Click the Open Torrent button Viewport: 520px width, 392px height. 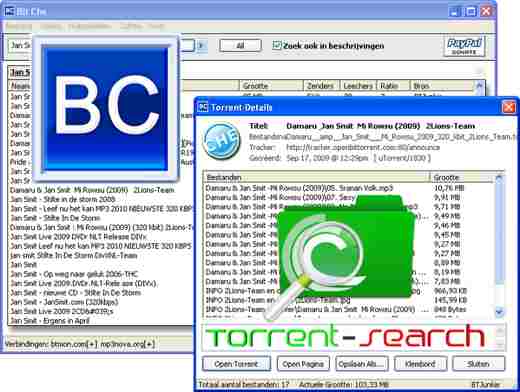[x=236, y=364]
